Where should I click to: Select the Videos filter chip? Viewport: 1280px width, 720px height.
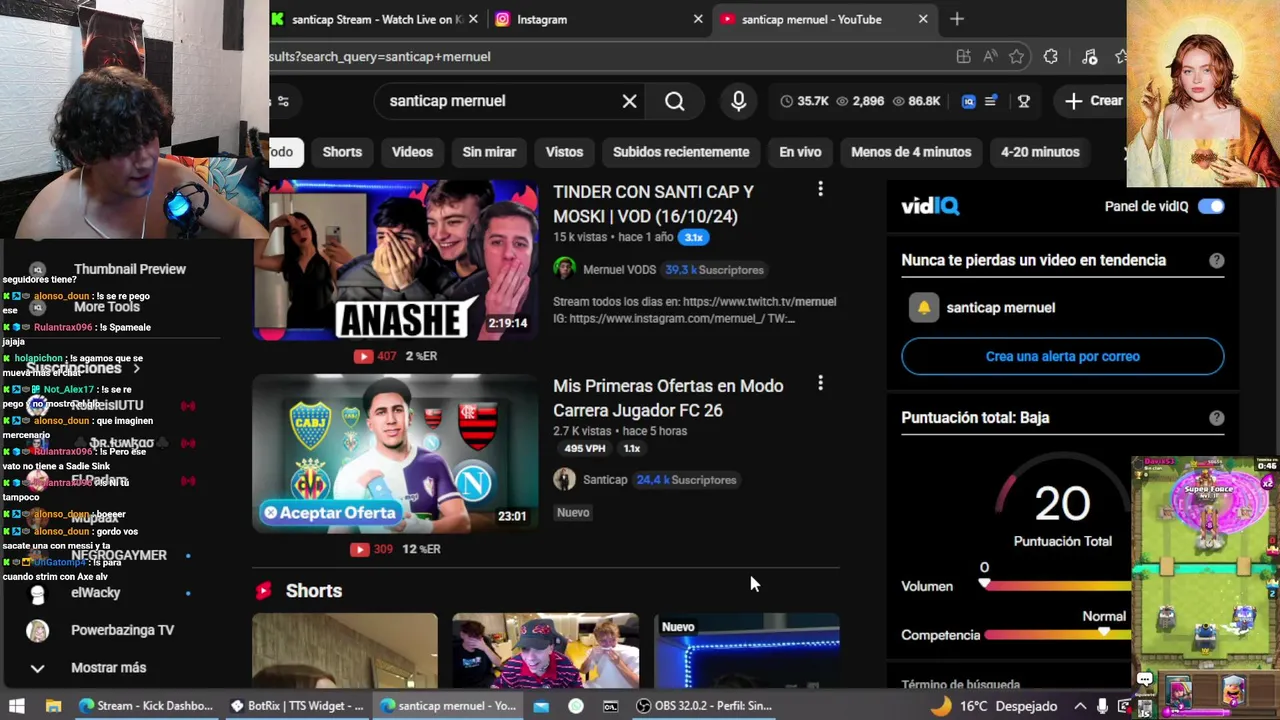(412, 152)
